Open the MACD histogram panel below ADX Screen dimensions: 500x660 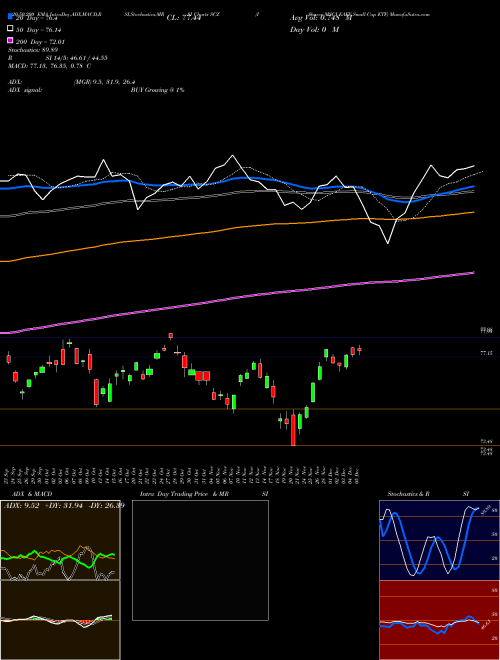(x=60, y=620)
